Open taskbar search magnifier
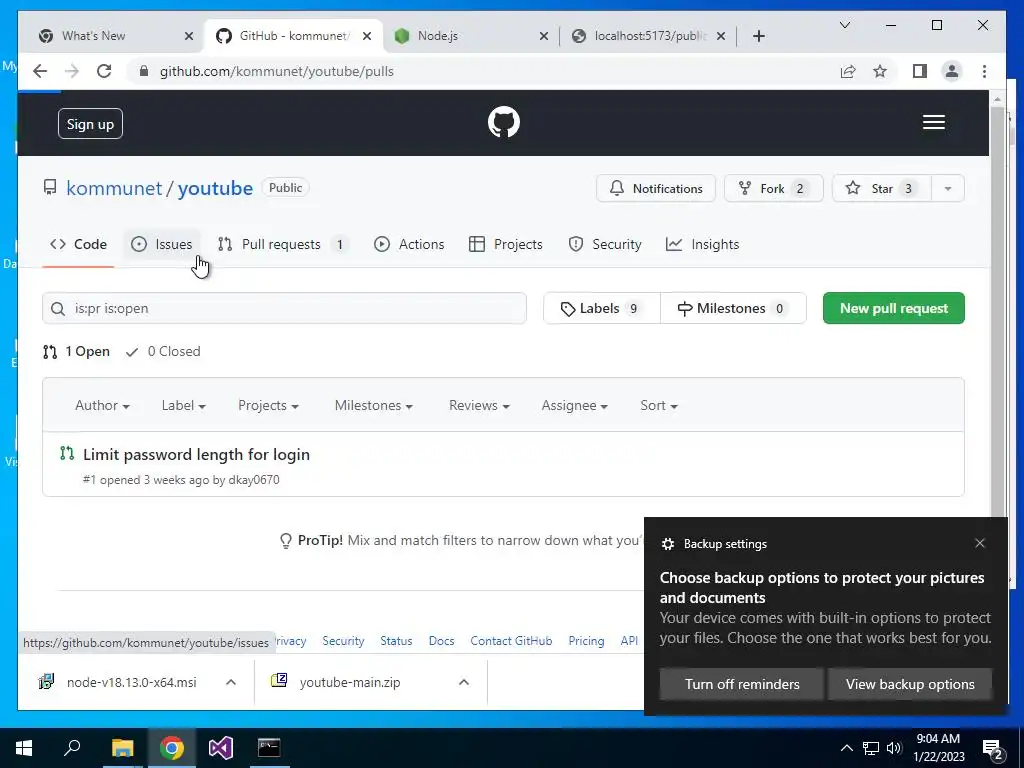This screenshot has width=1024, height=768. (72, 747)
